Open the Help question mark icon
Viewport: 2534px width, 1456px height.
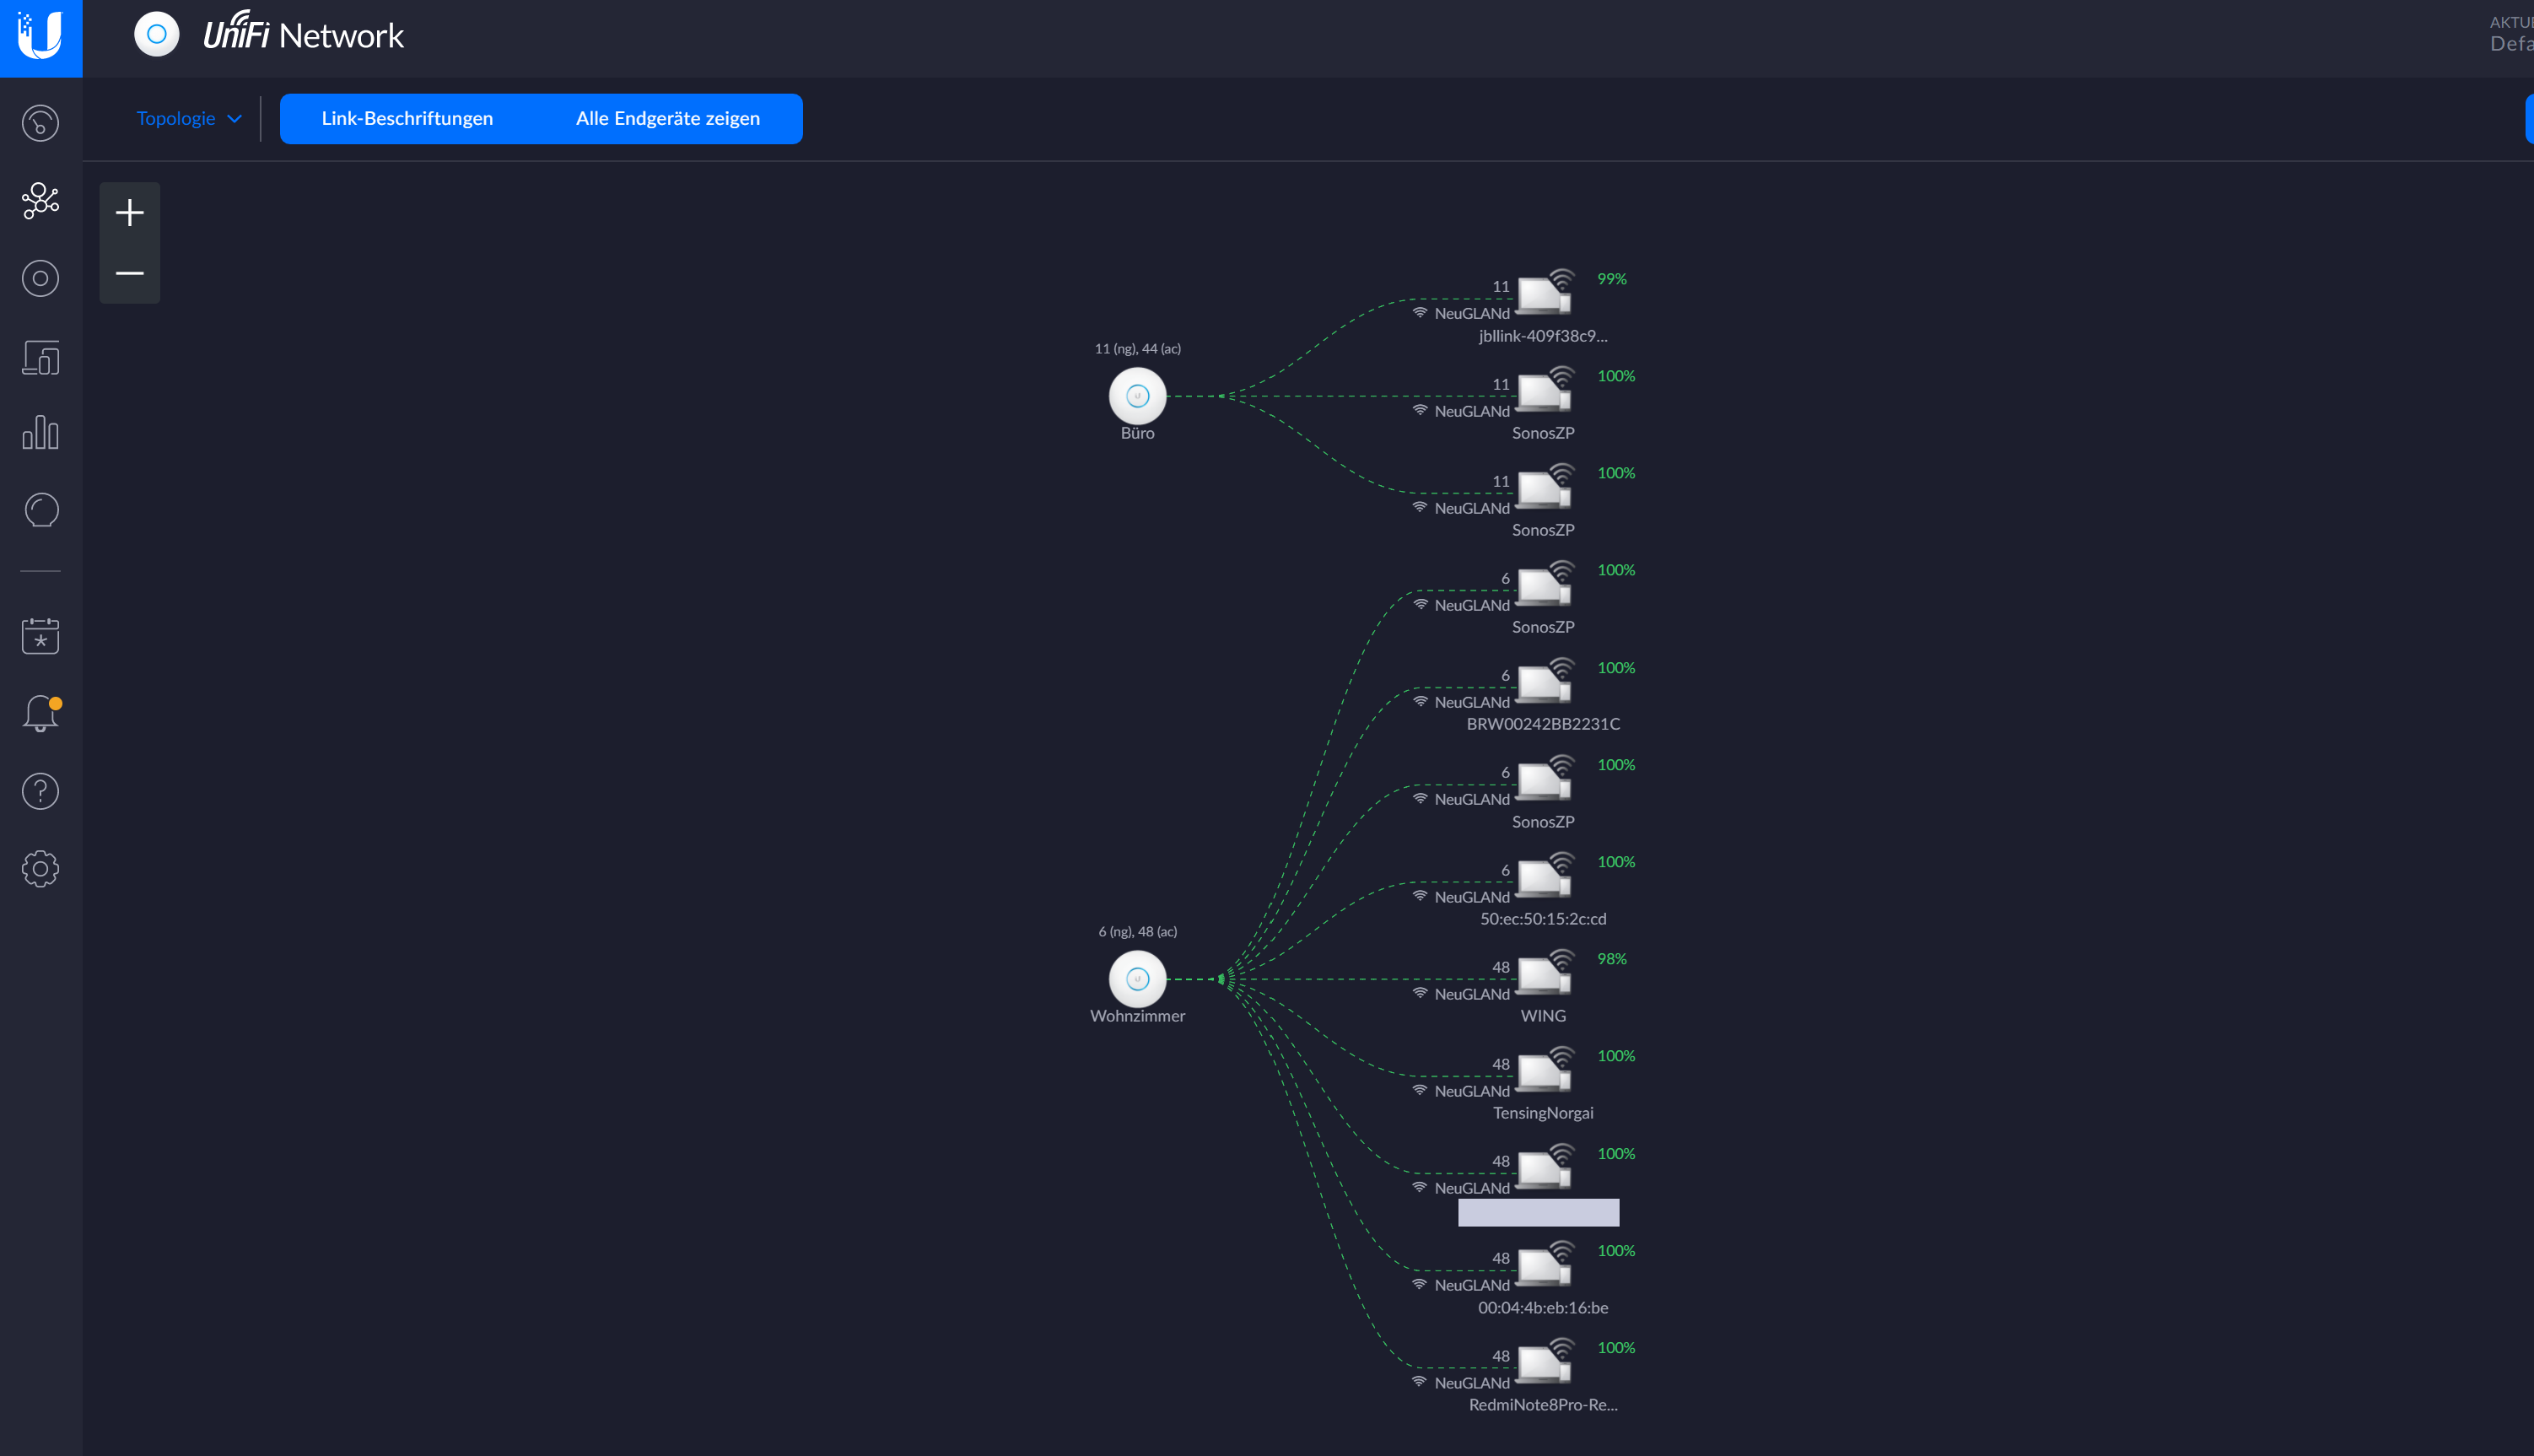pos(40,791)
